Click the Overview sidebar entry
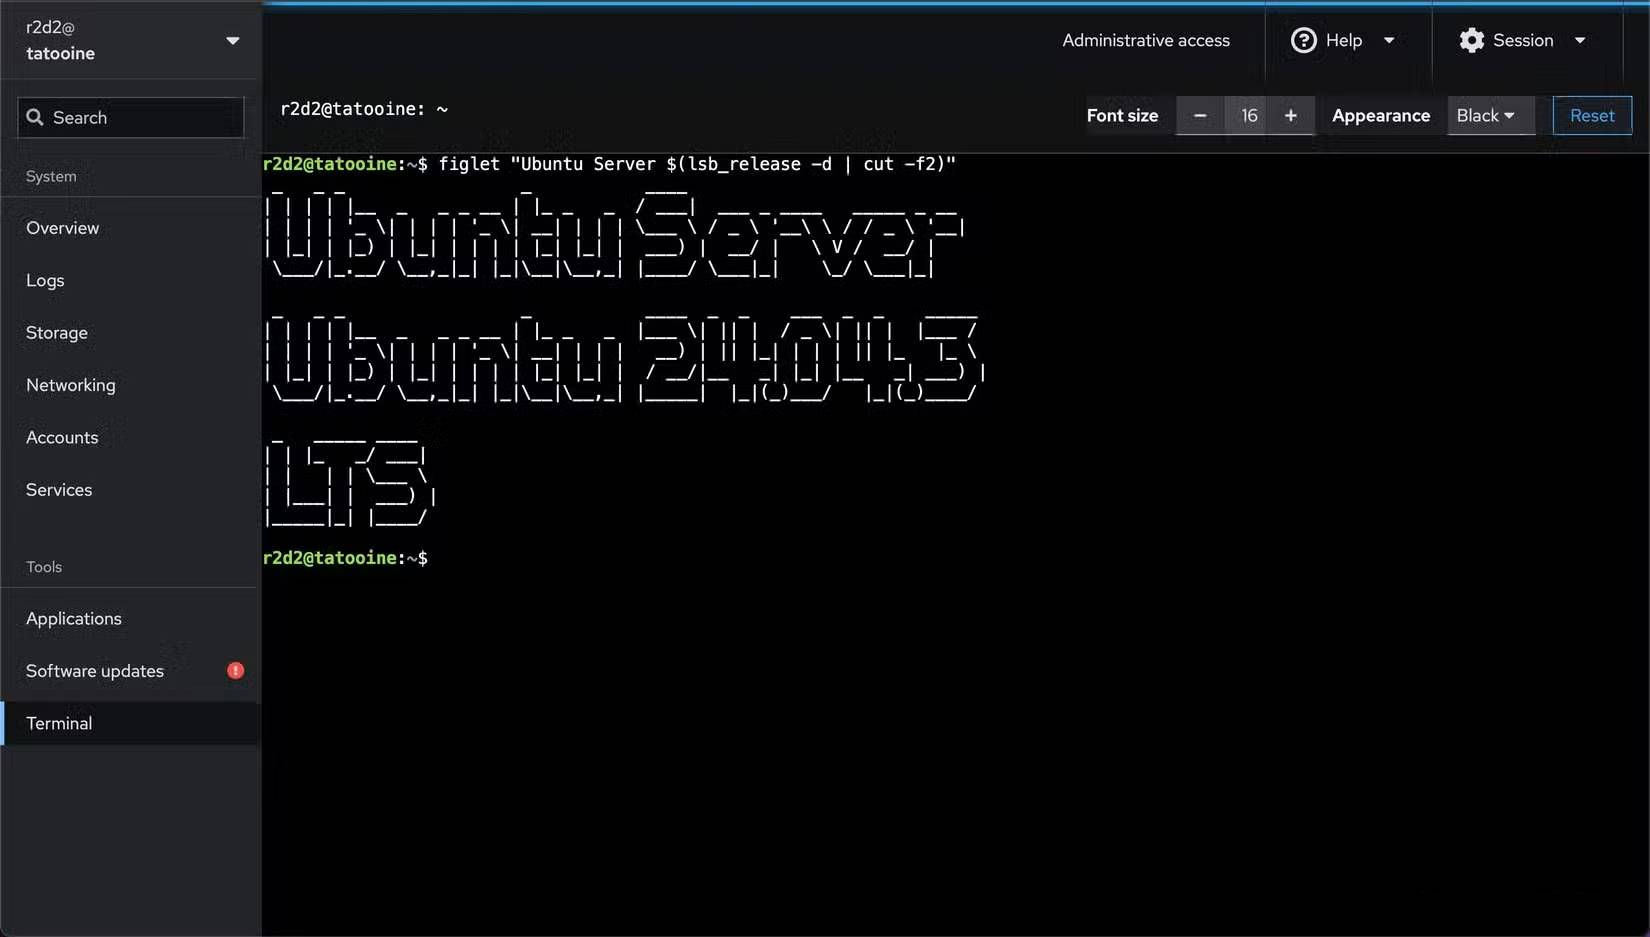Image resolution: width=1650 pixels, height=937 pixels. tap(62, 228)
